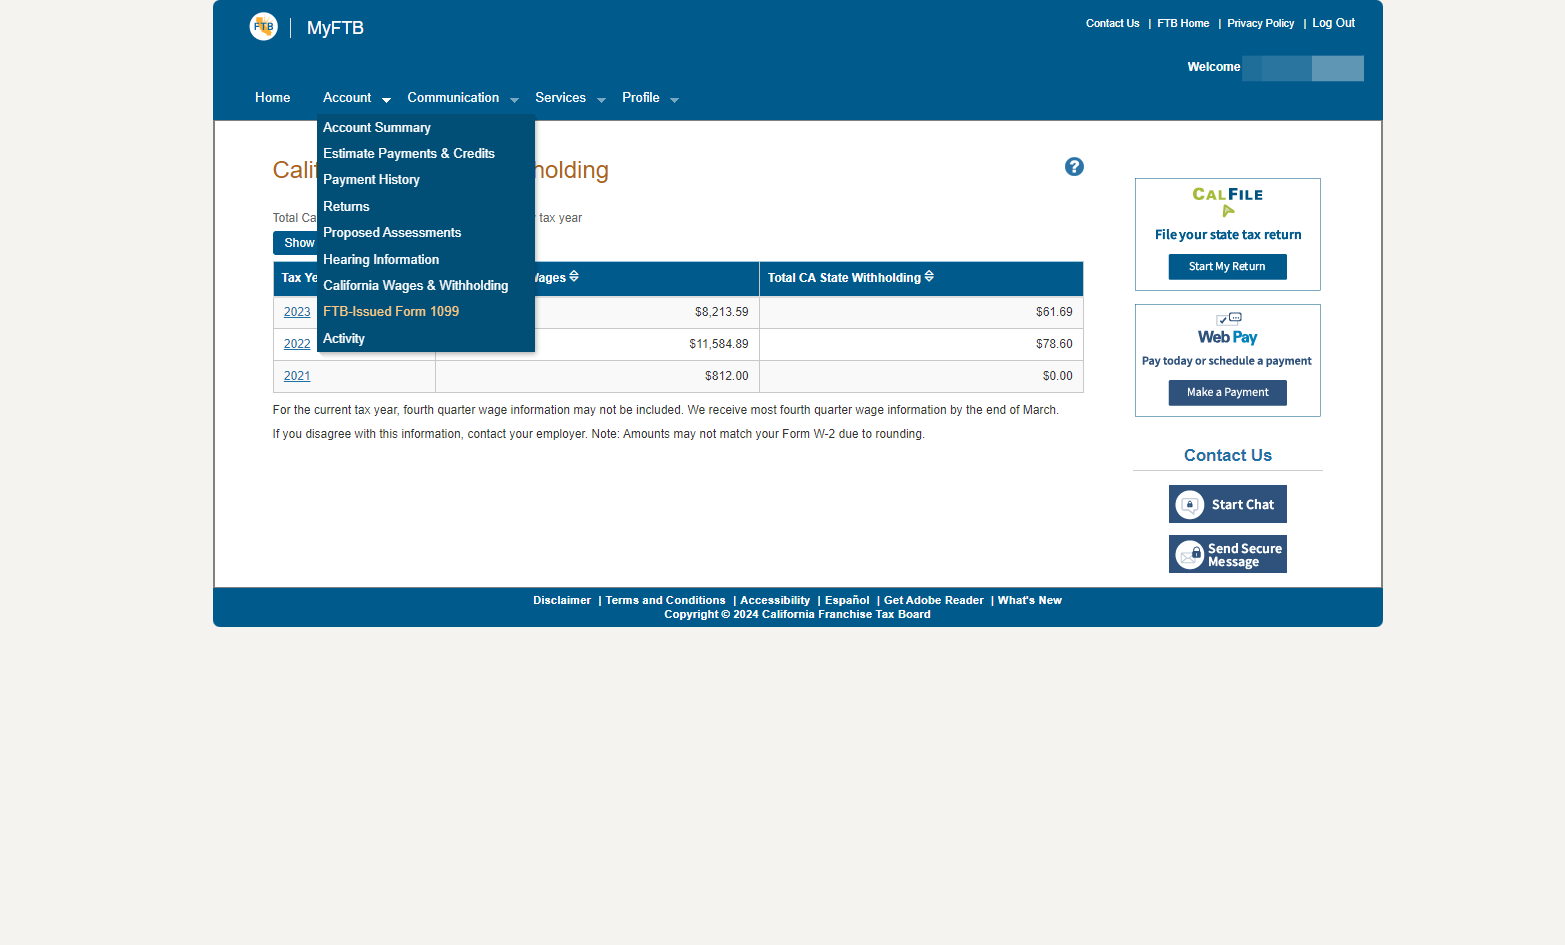
Task: Open the 2021 tax year link
Action: tap(297, 376)
